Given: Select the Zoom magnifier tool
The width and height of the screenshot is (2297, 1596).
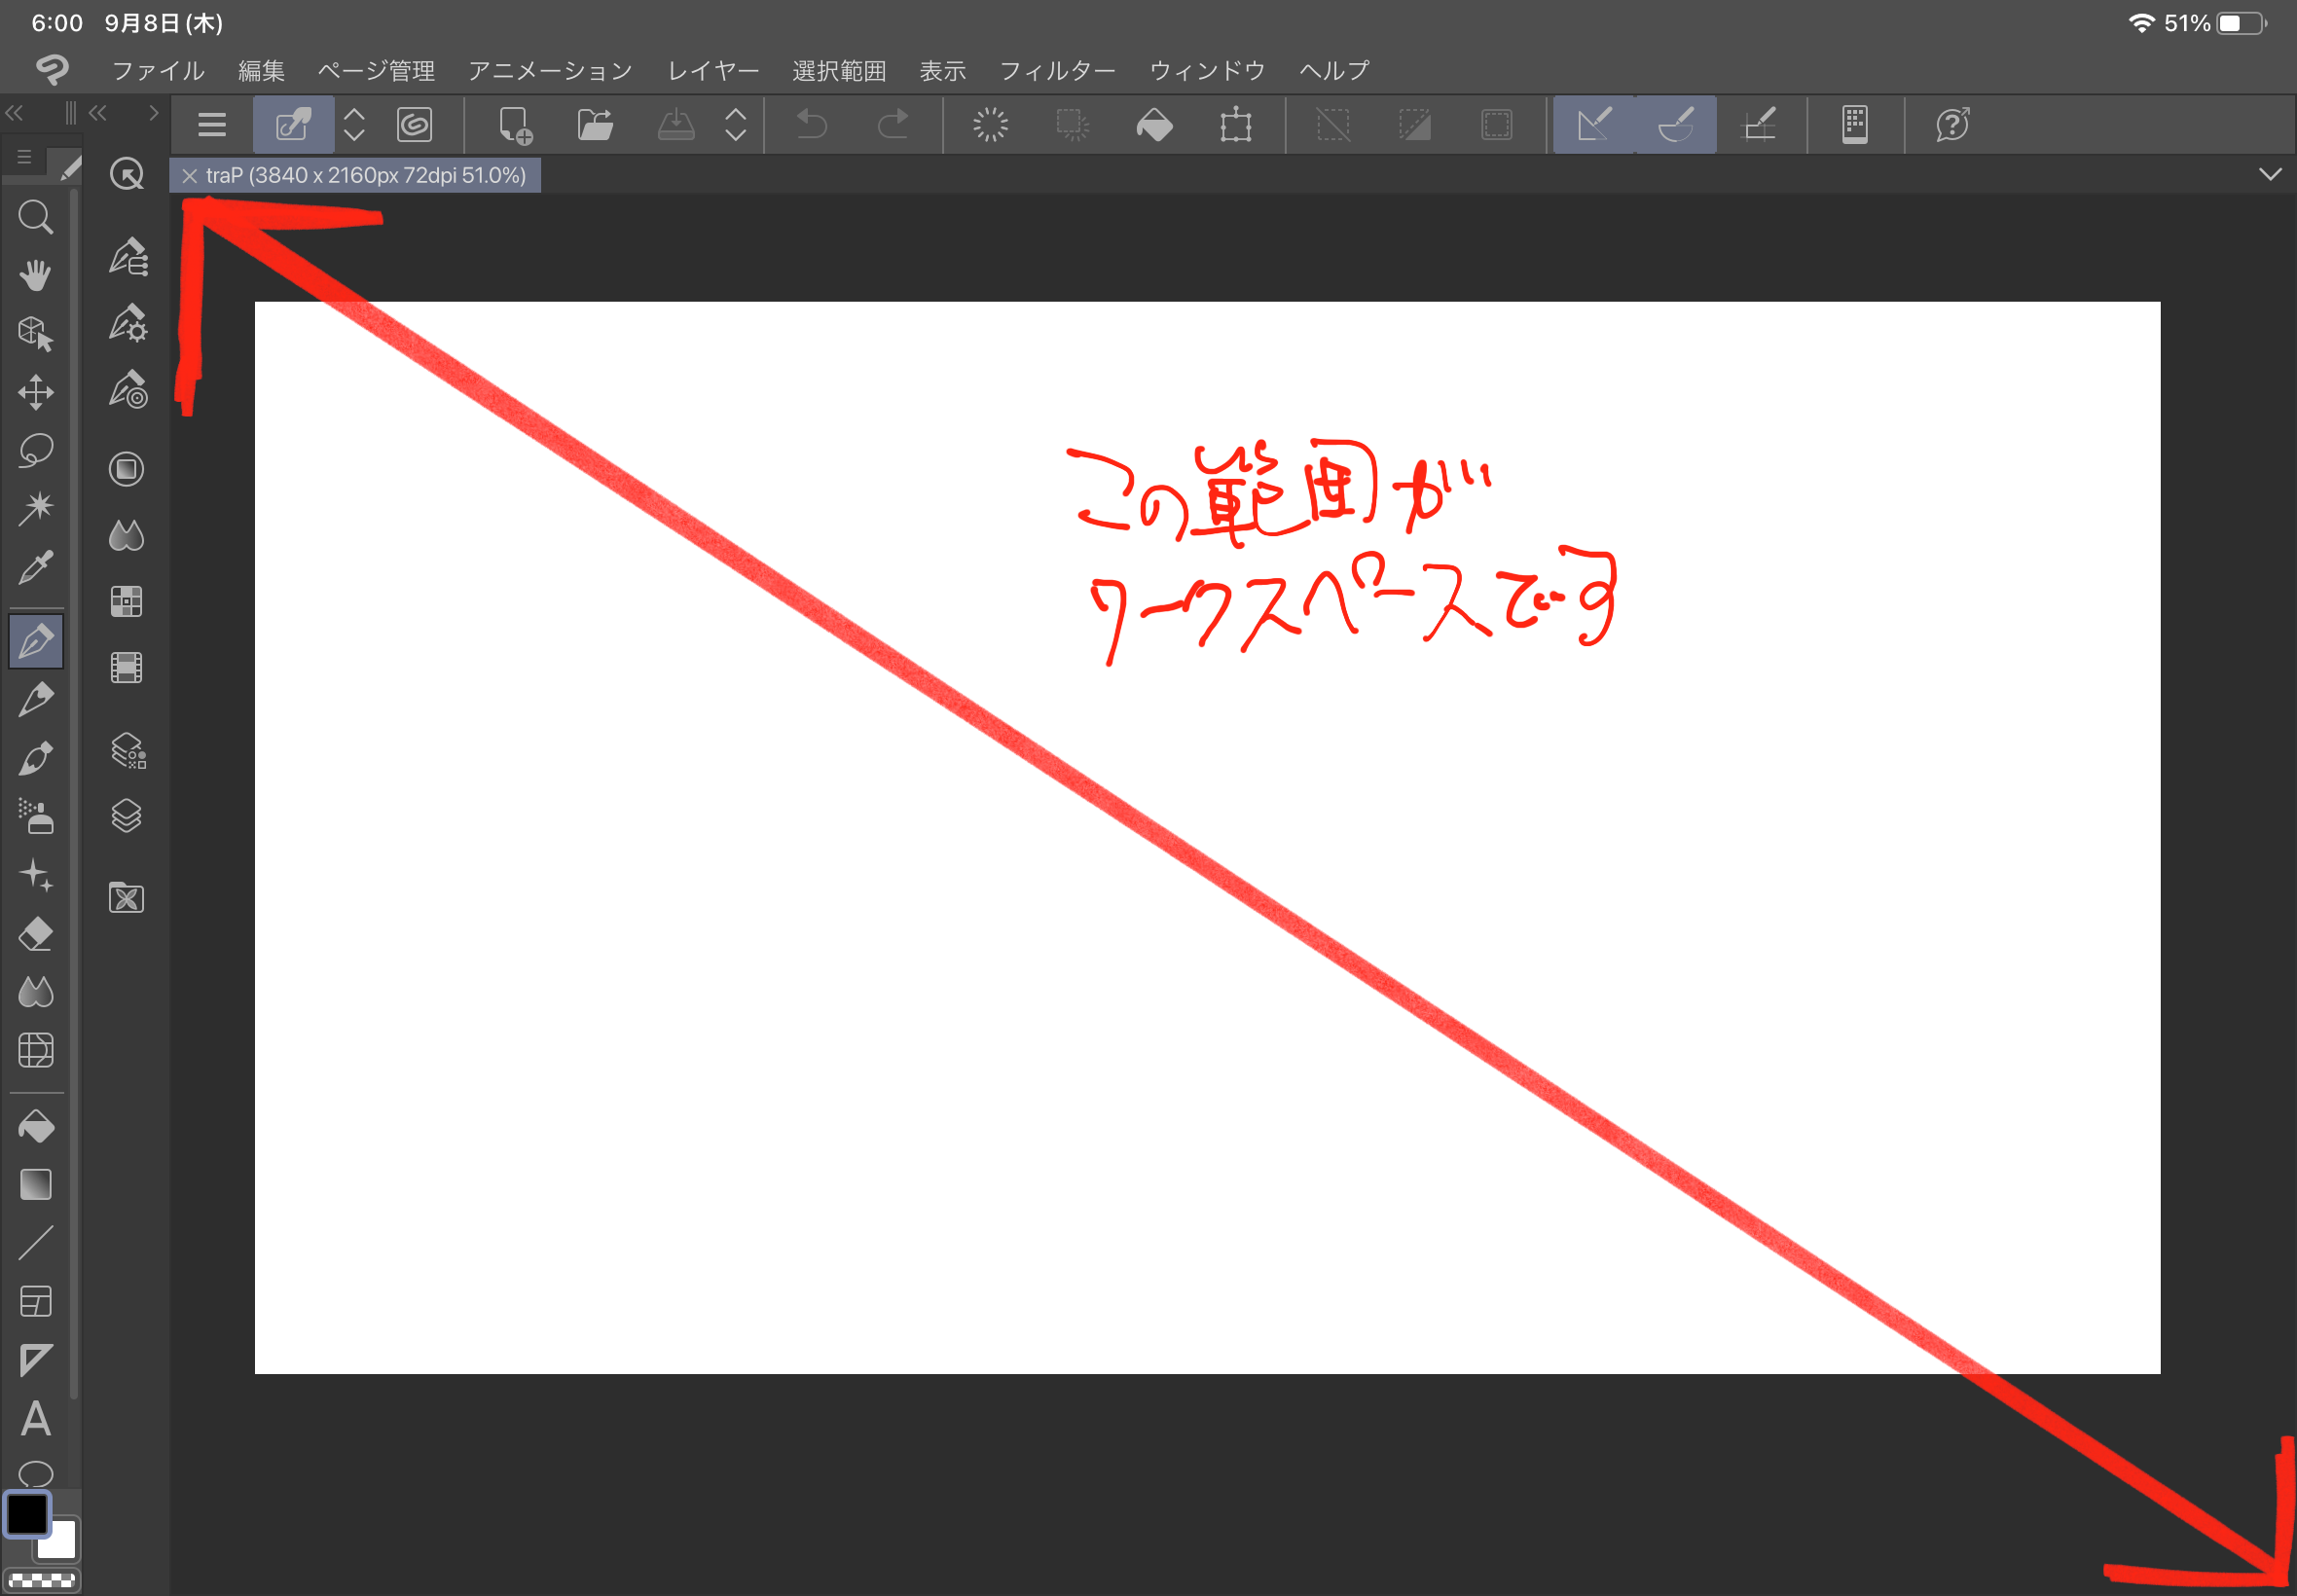Looking at the screenshot, I should coord(36,217).
